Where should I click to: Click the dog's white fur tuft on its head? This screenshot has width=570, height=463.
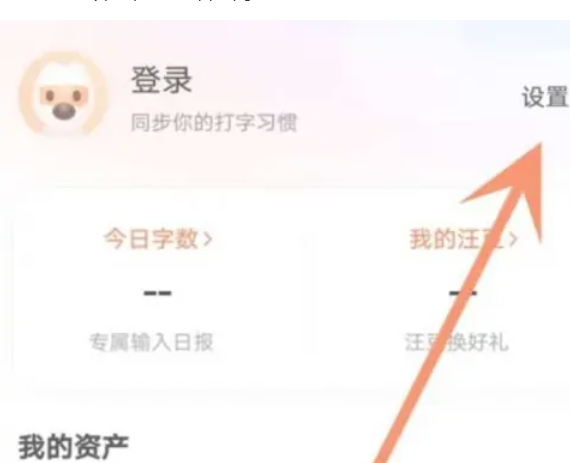[x=64, y=75]
